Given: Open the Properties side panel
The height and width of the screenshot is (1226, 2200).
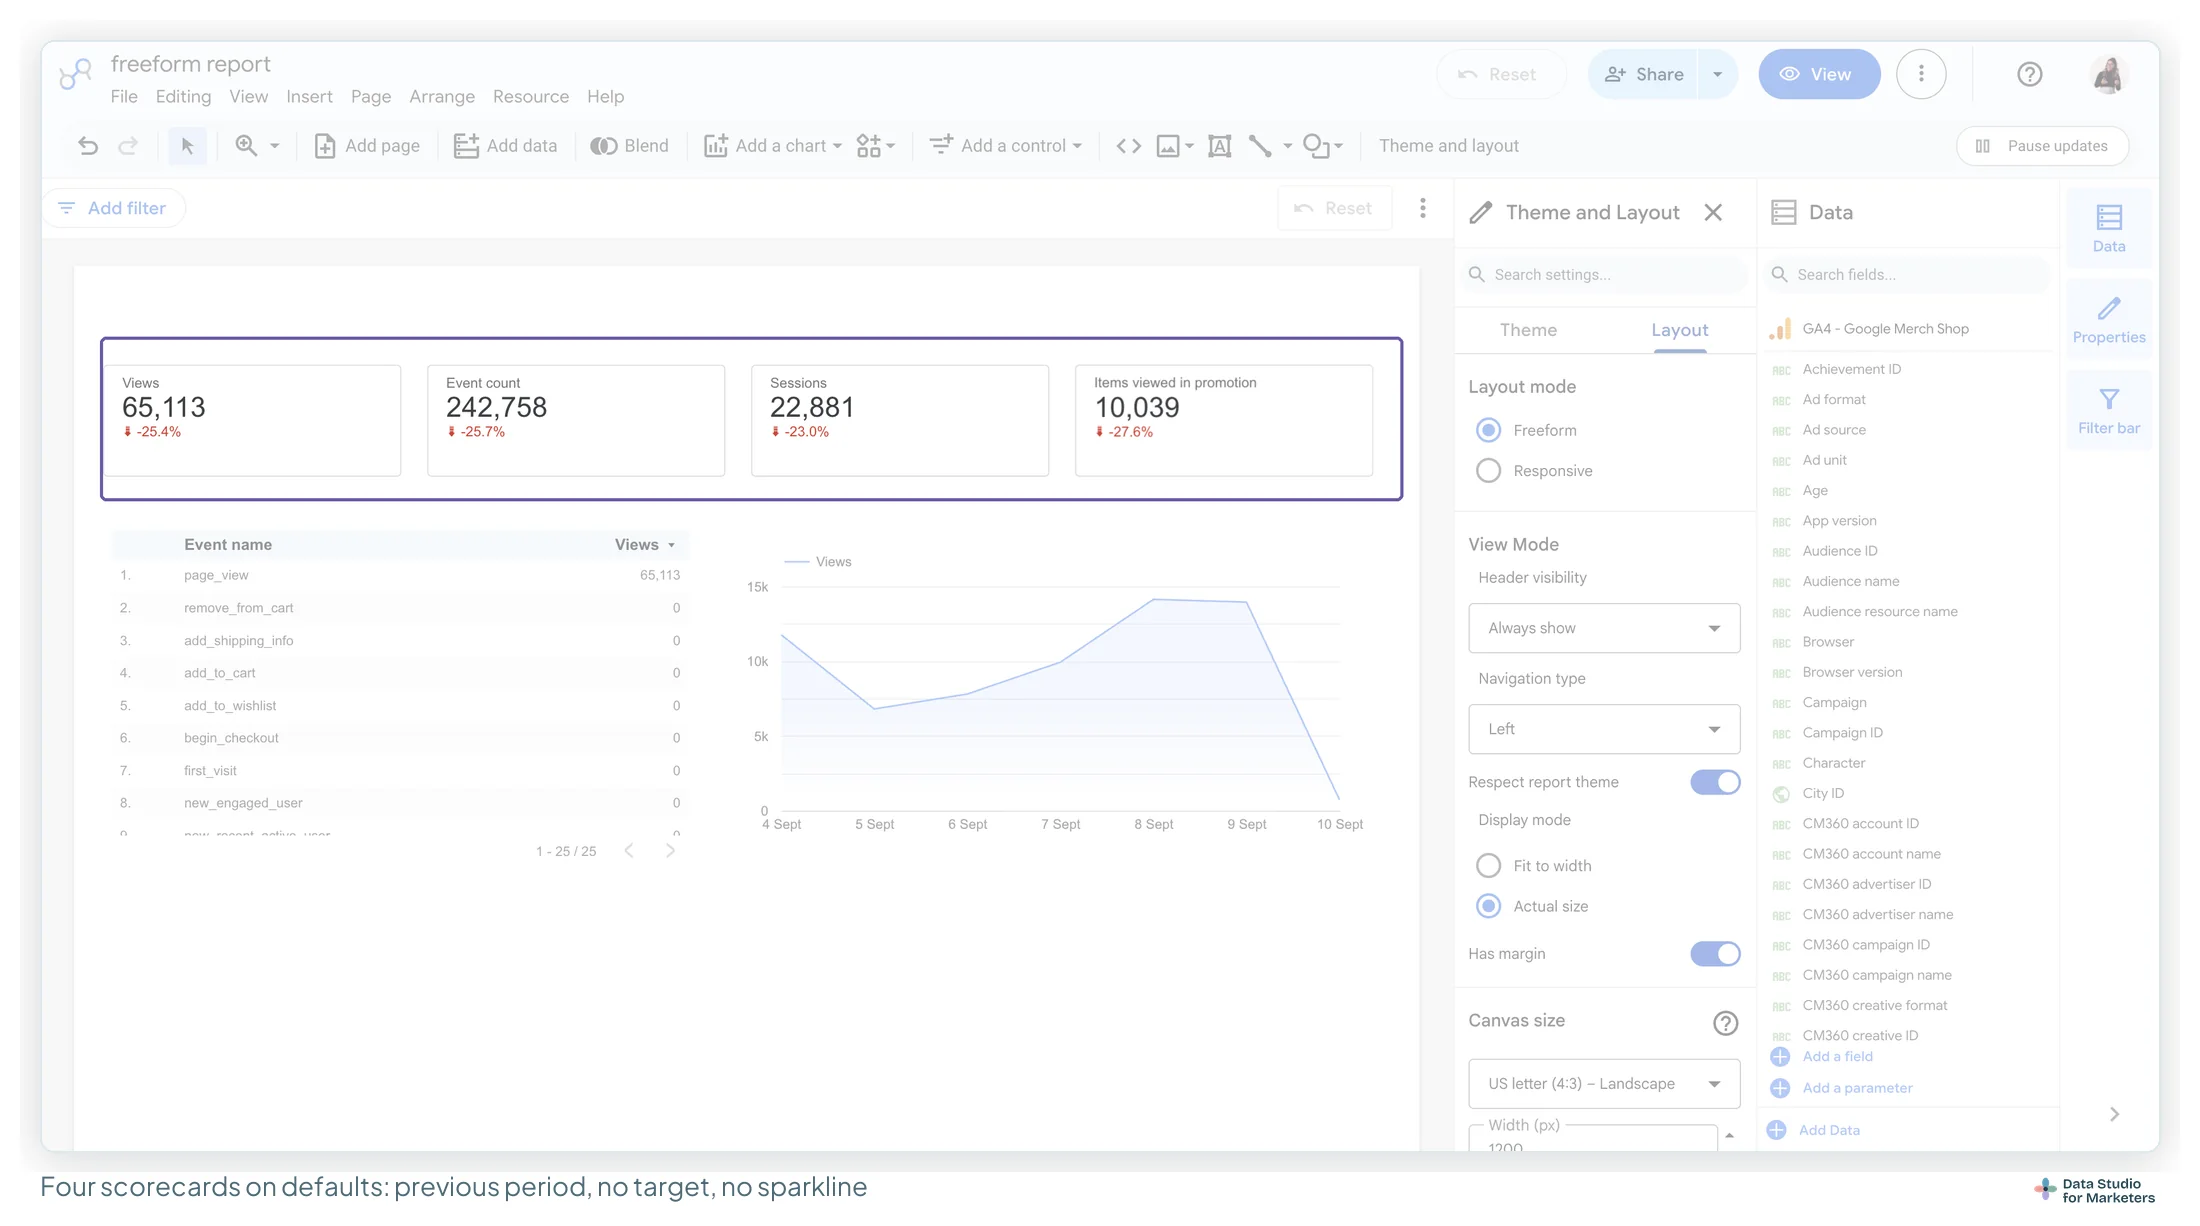Looking at the screenshot, I should click(x=2109, y=321).
